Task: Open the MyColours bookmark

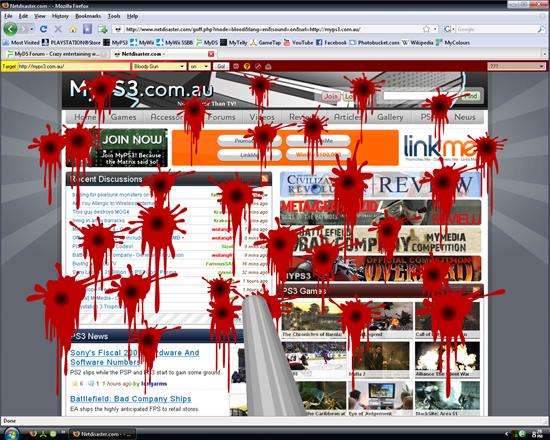Action: pos(453,42)
